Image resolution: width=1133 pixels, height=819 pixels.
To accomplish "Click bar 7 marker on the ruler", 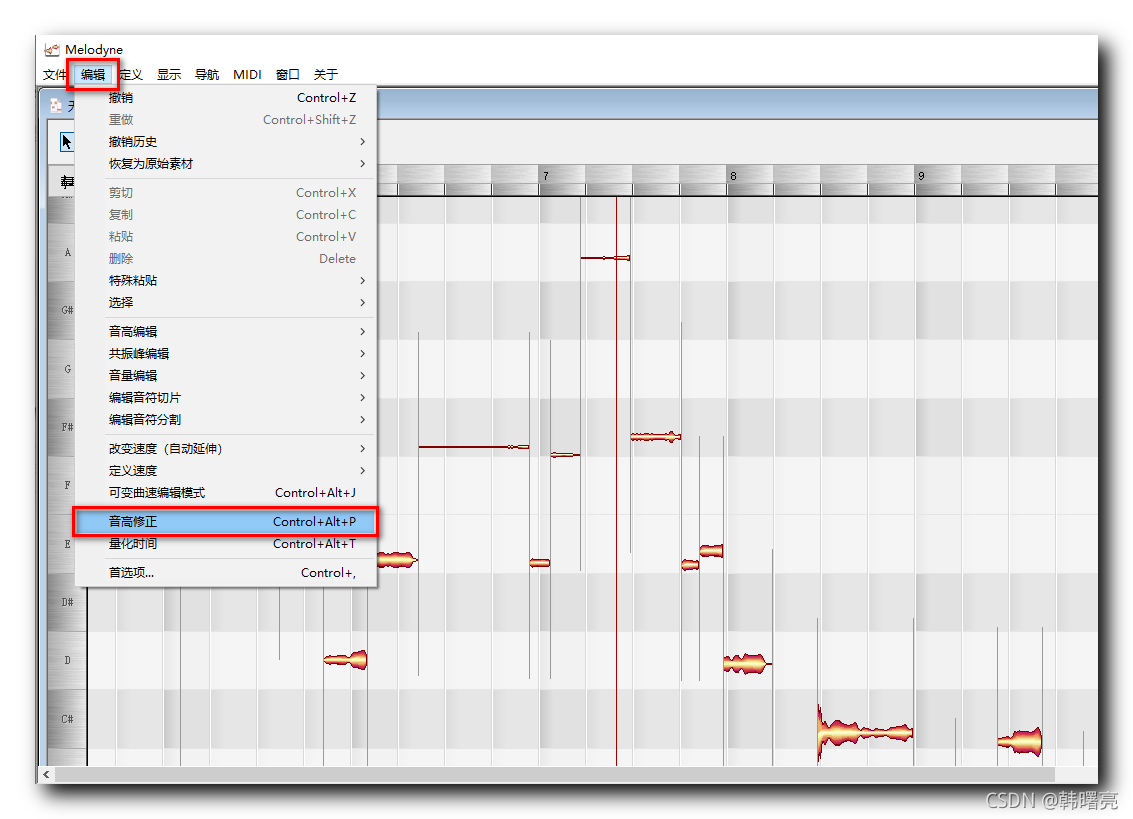I will click(546, 176).
